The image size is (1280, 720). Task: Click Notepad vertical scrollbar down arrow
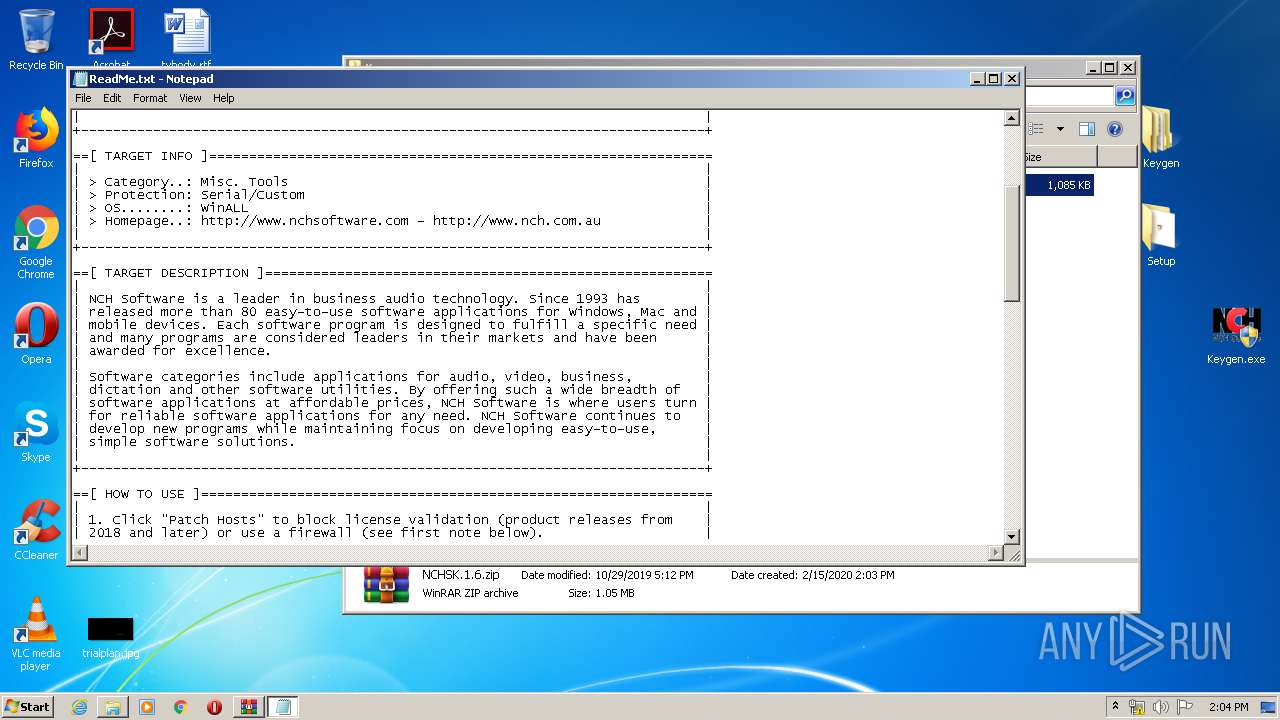pyautogui.click(x=1011, y=537)
